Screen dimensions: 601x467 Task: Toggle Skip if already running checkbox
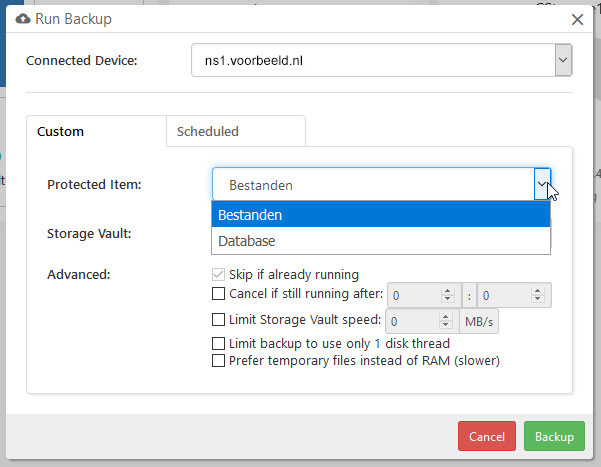218,275
